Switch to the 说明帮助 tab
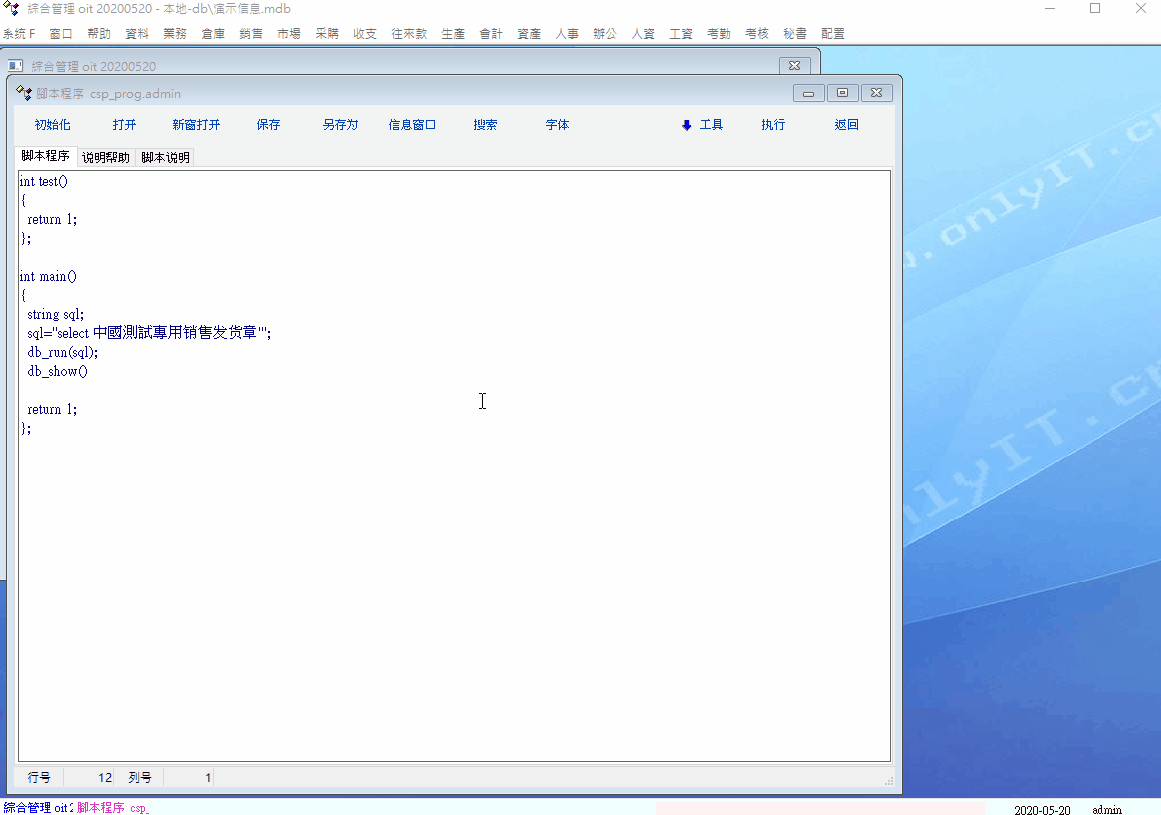The height and width of the screenshot is (815, 1161). [106, 158]
